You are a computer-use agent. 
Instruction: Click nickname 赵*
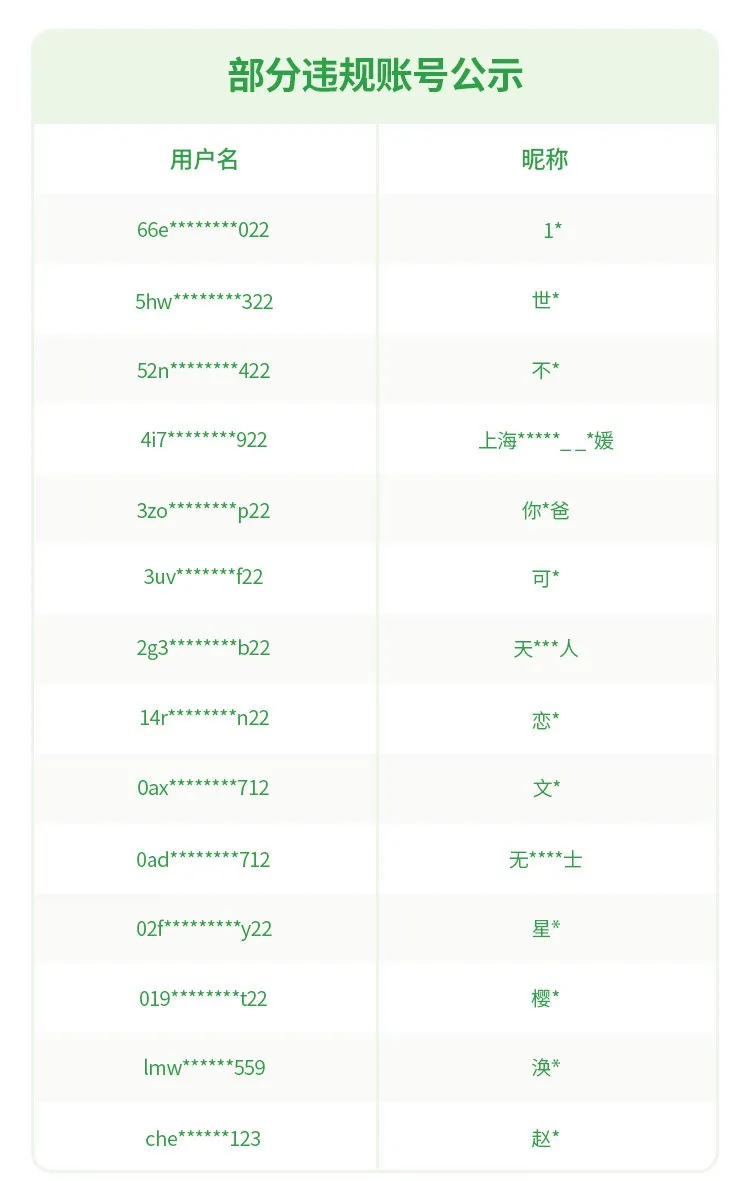click(x=545, y=1137)
